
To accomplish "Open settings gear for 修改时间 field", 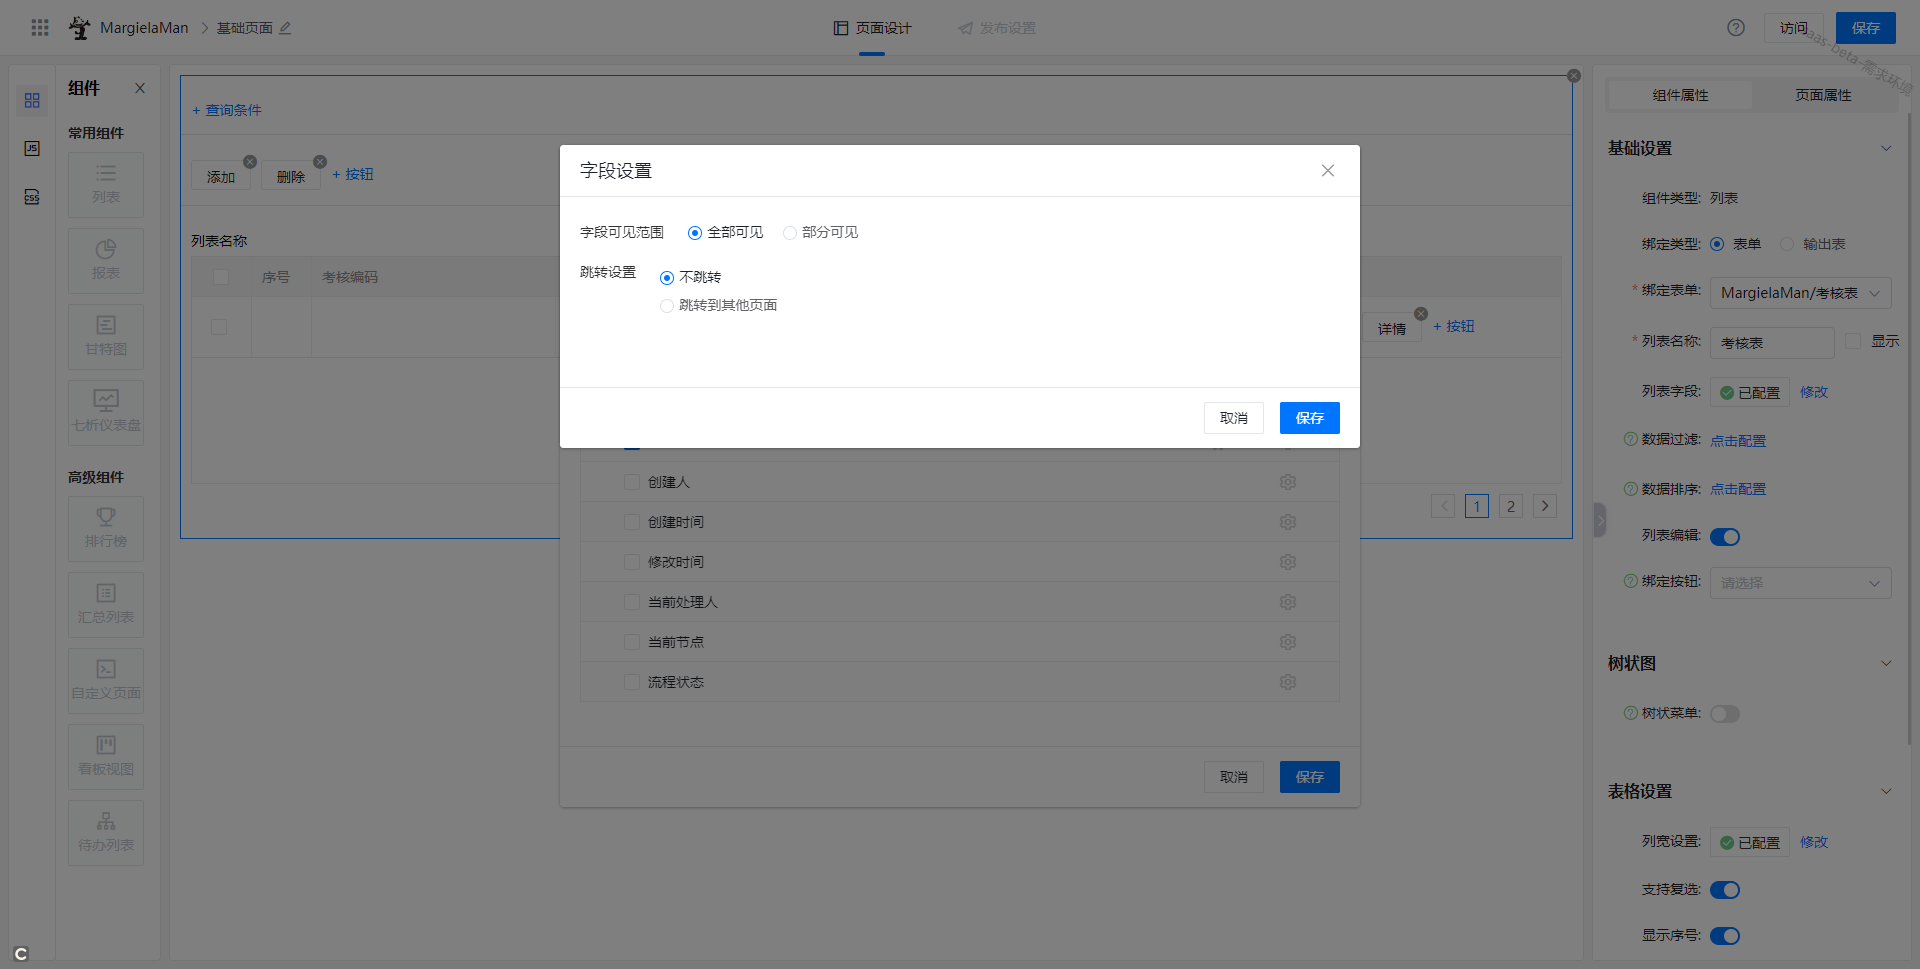I will pos(1288,562).
